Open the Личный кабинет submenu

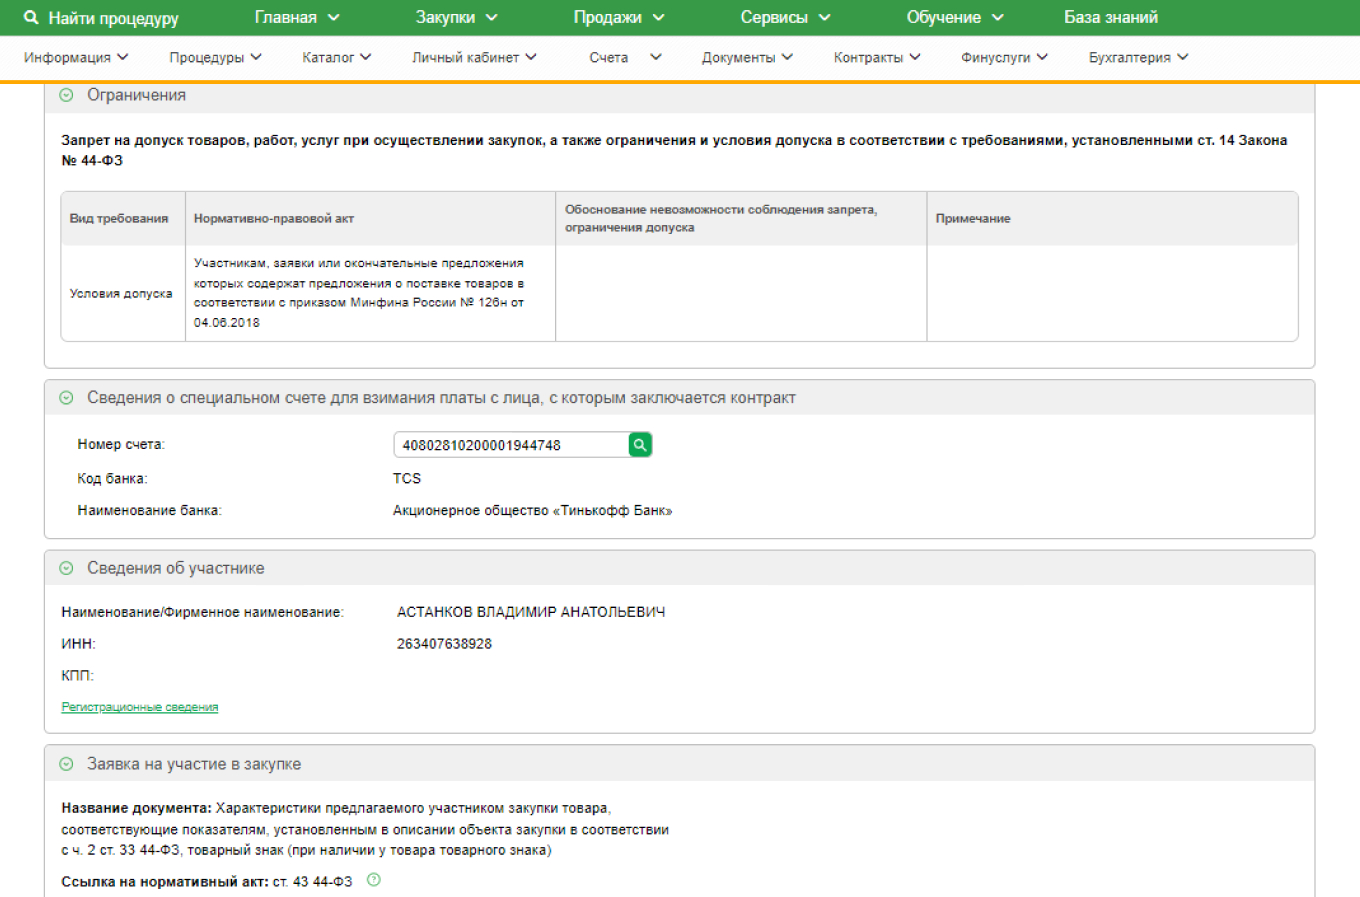pyautogui.click(x=474, y=58)
